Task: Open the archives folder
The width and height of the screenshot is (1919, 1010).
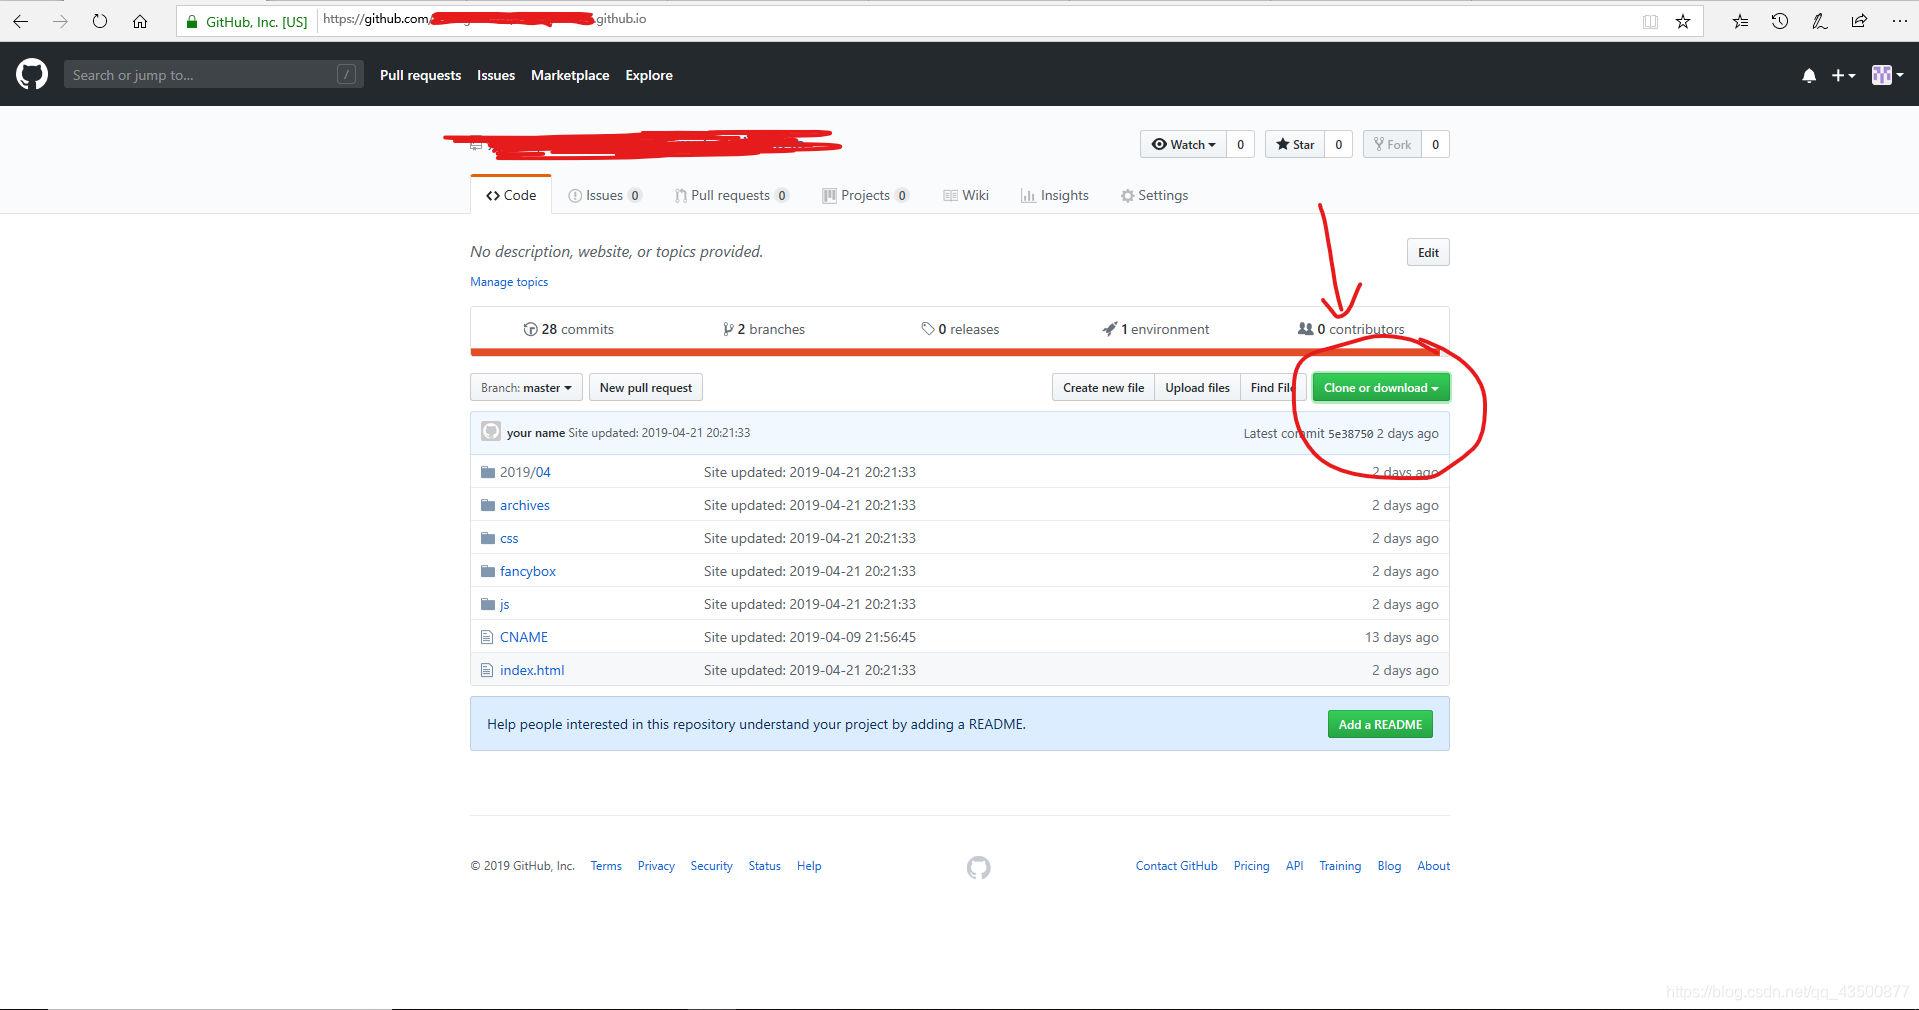Action: point(525,505)
